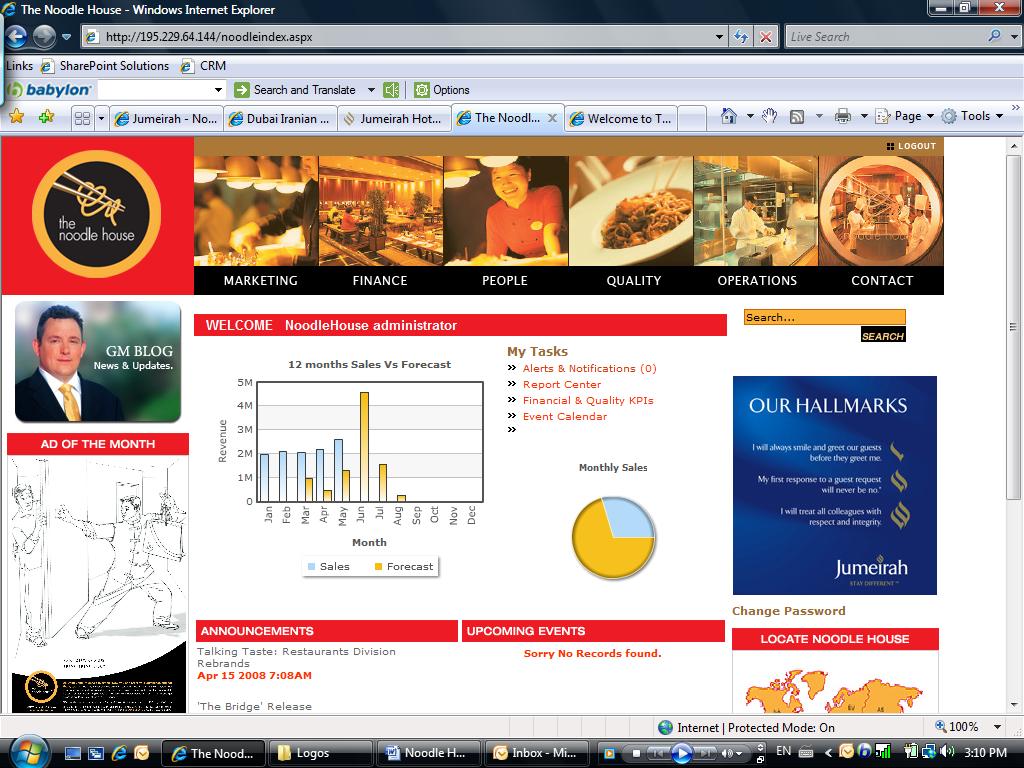1024x768 pixels.
Task: Expand the address bar history dropdown
Action: [x=719, y=37]
